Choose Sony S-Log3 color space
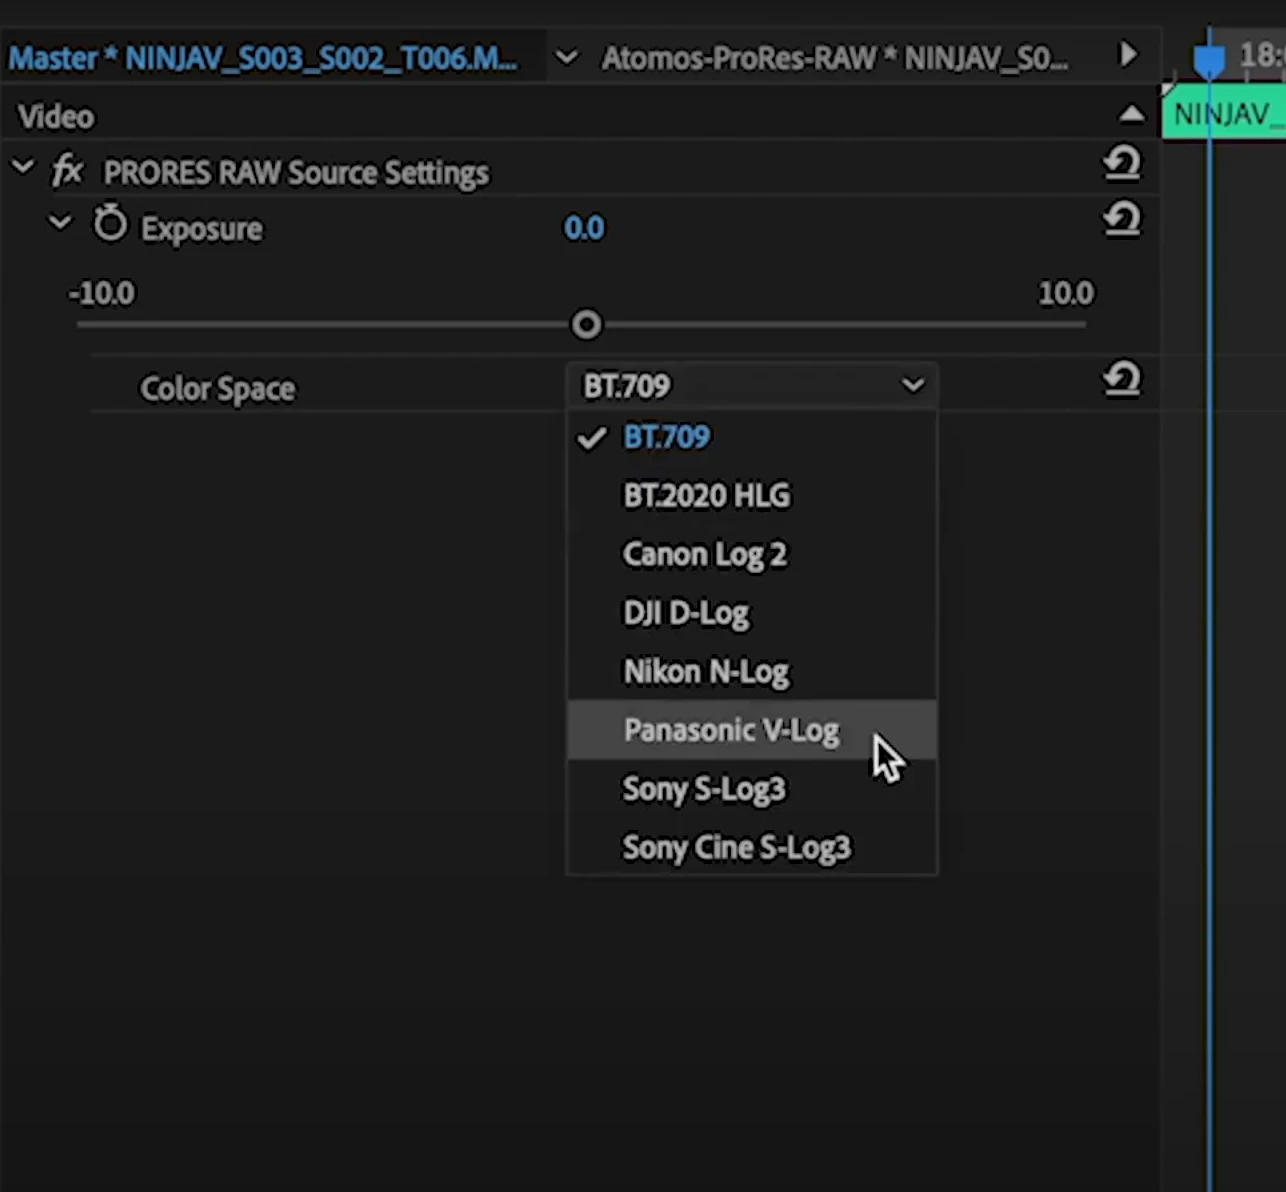Image resolution: width=1286 pixels, height=1192 pixels. tap(751, 789)
